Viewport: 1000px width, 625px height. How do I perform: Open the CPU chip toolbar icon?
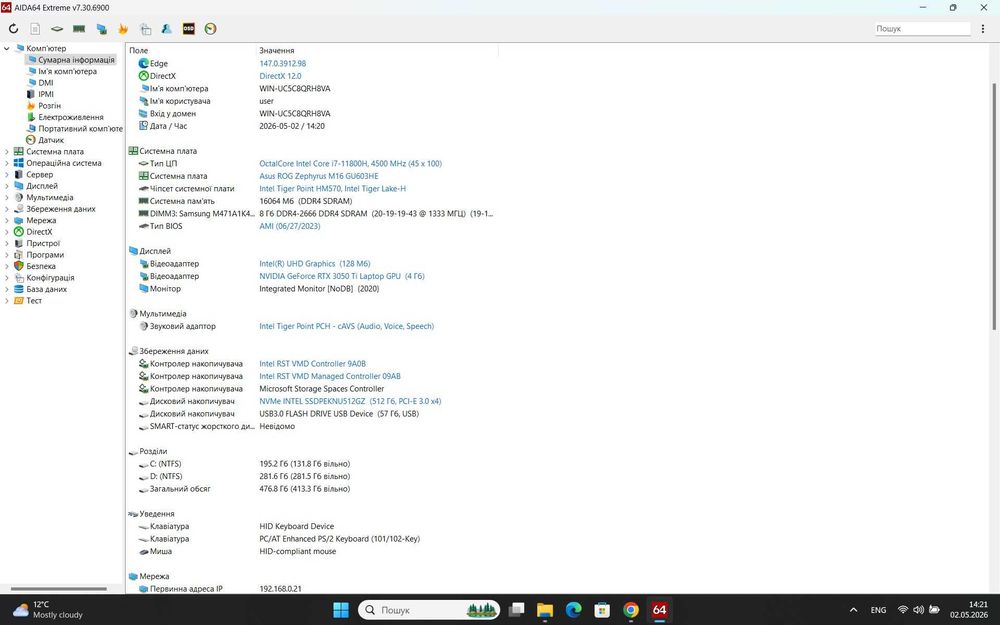[x=57, y=29]
